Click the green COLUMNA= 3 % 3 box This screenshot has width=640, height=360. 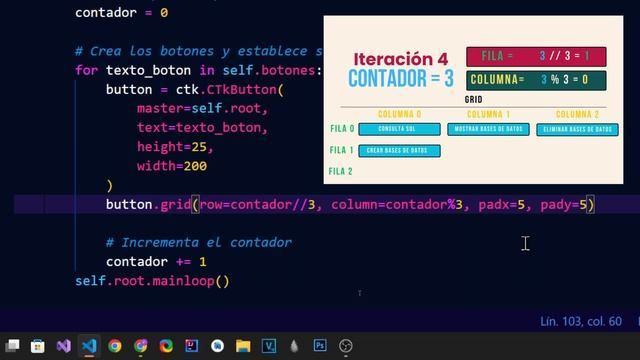[x=536, y=80]
